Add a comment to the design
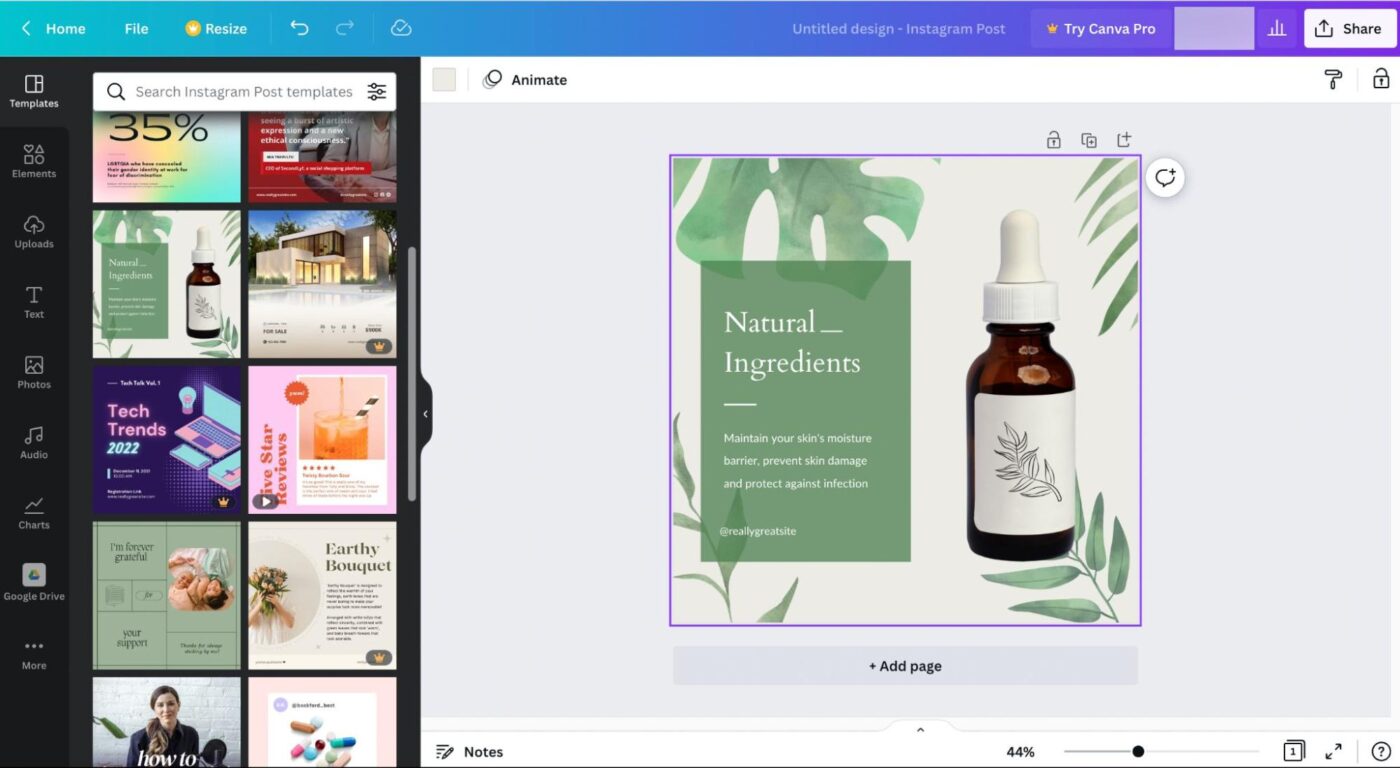 coord(1164,177)
